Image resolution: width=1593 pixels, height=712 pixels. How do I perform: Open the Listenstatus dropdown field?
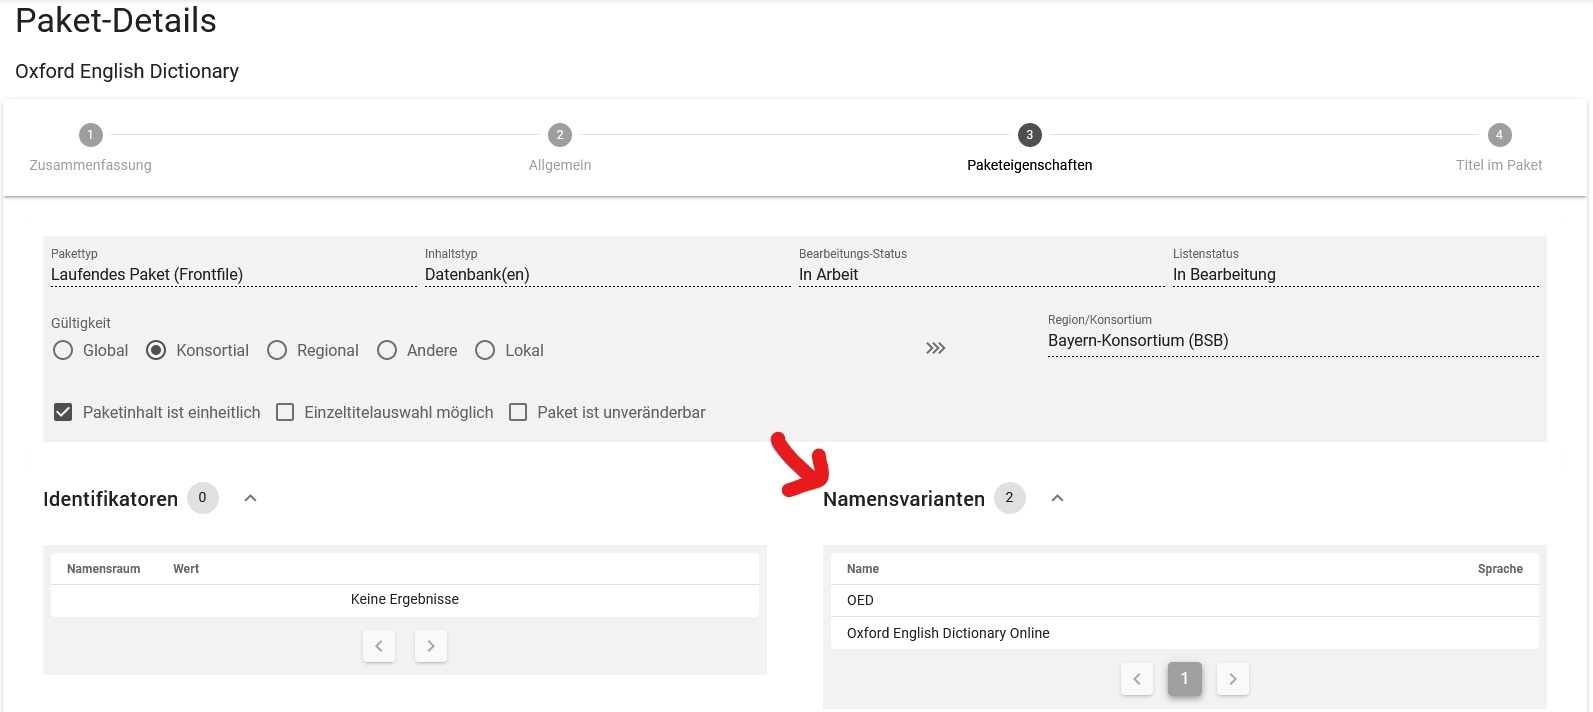click(1355, 275)
